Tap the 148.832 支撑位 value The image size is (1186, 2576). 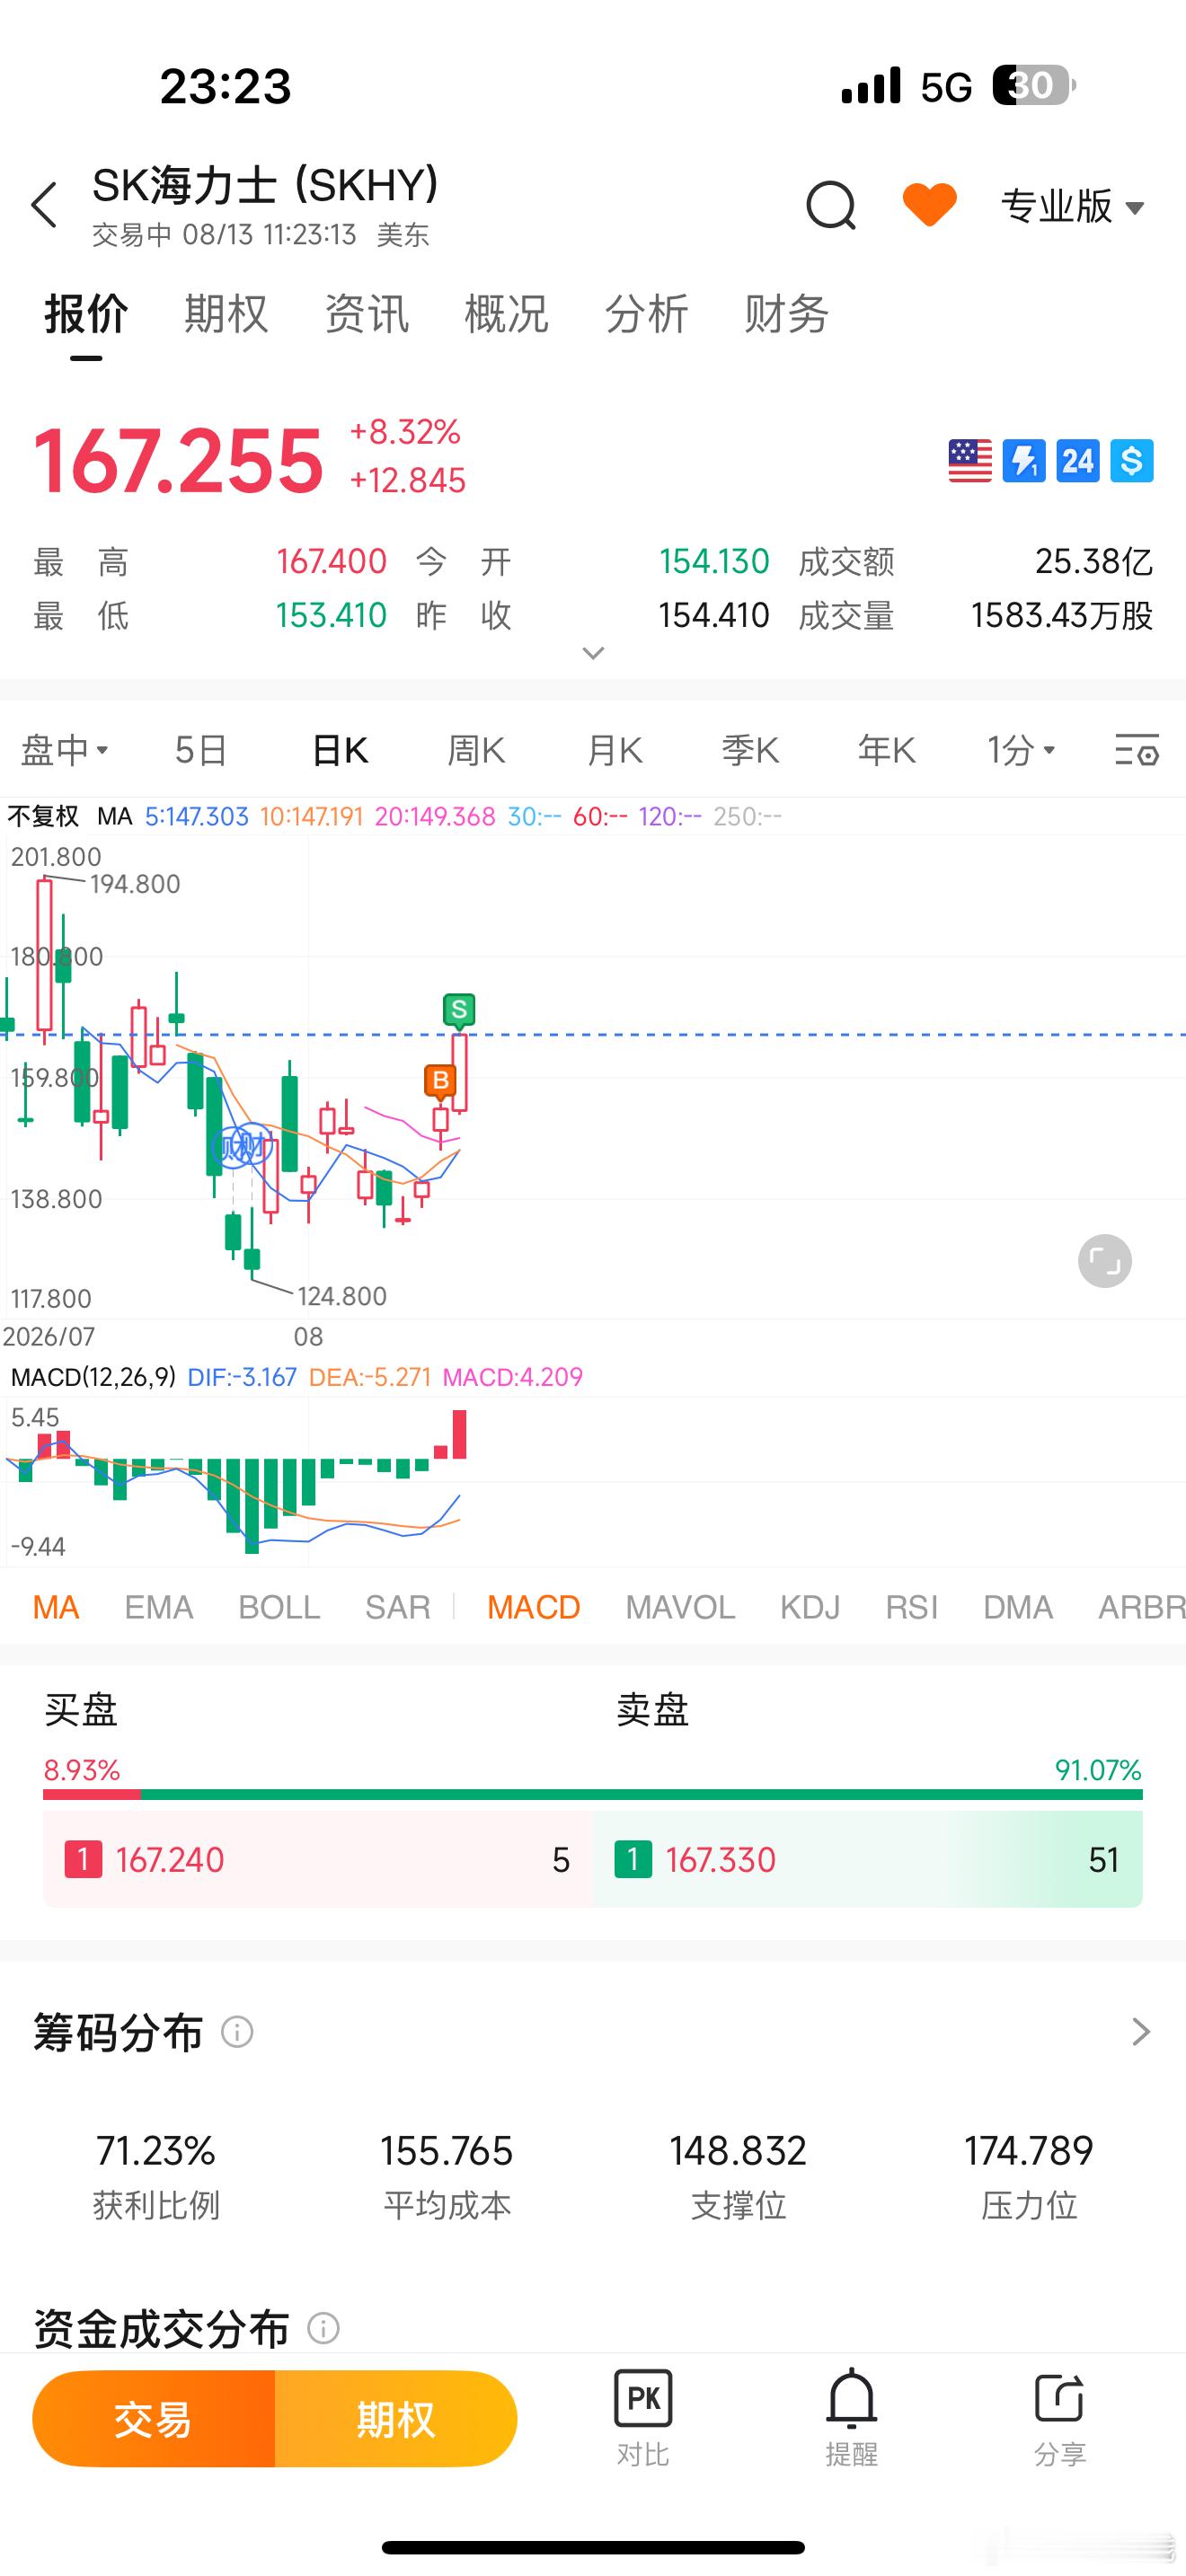pos(738,2151)
